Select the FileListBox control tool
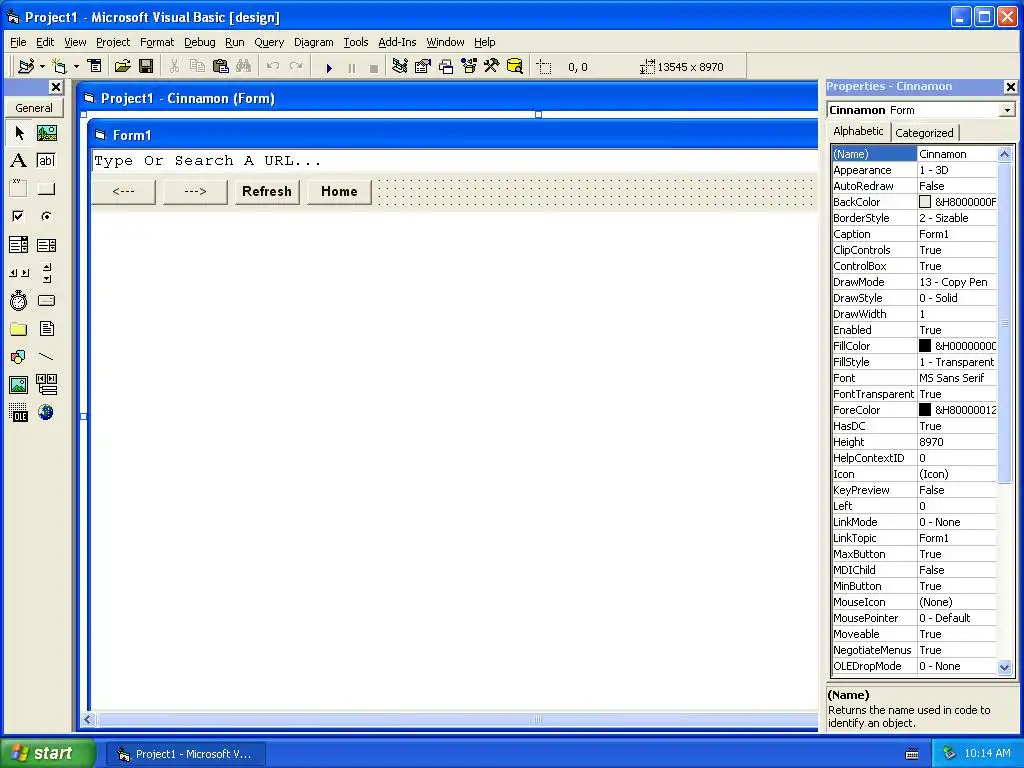Viewport: 1024px width, 768px height. (x=46, y=328)
